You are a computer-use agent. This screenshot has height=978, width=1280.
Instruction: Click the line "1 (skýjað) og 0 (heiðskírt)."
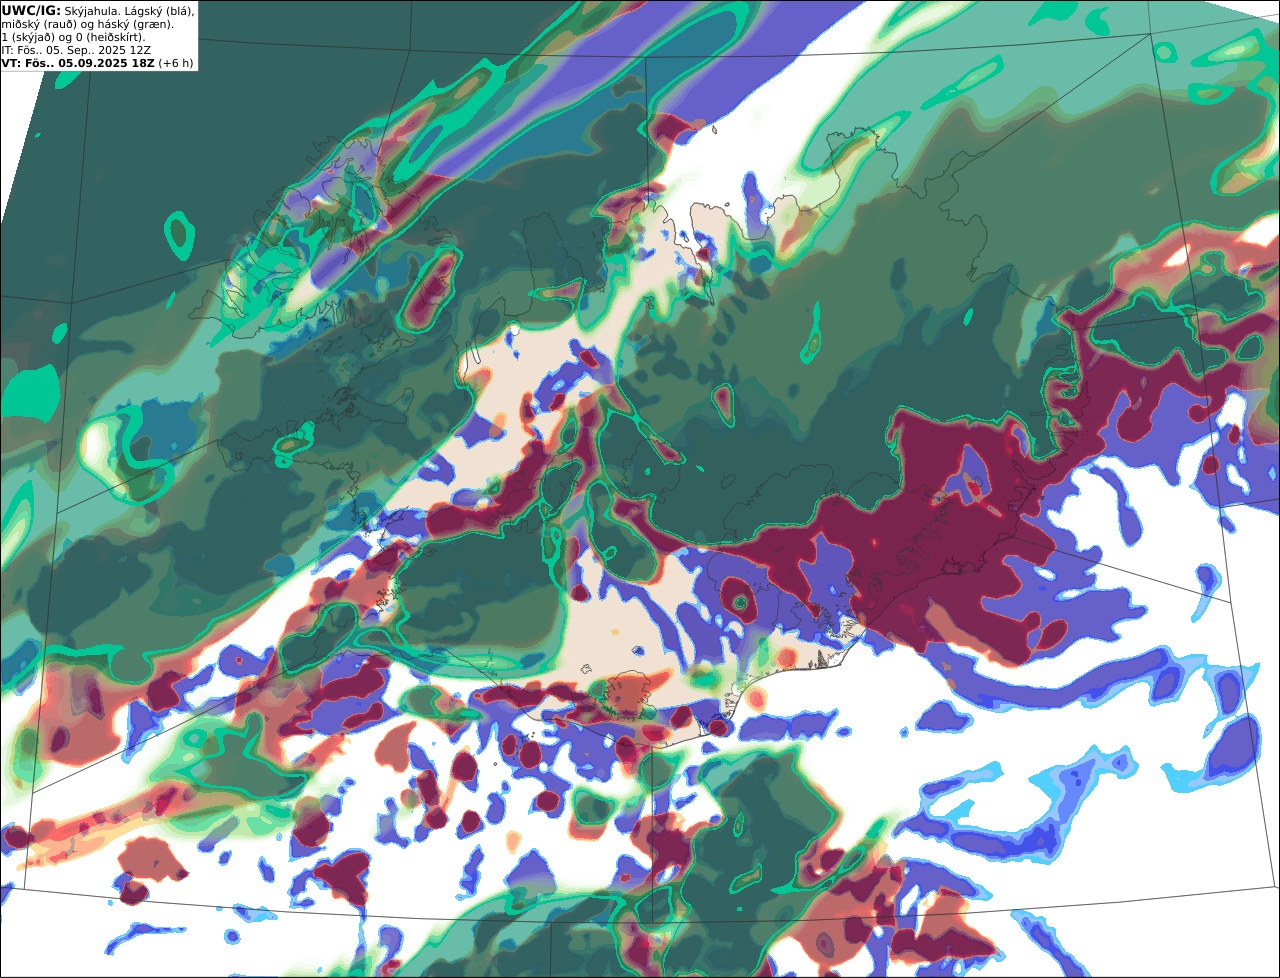tap(73, 37)
